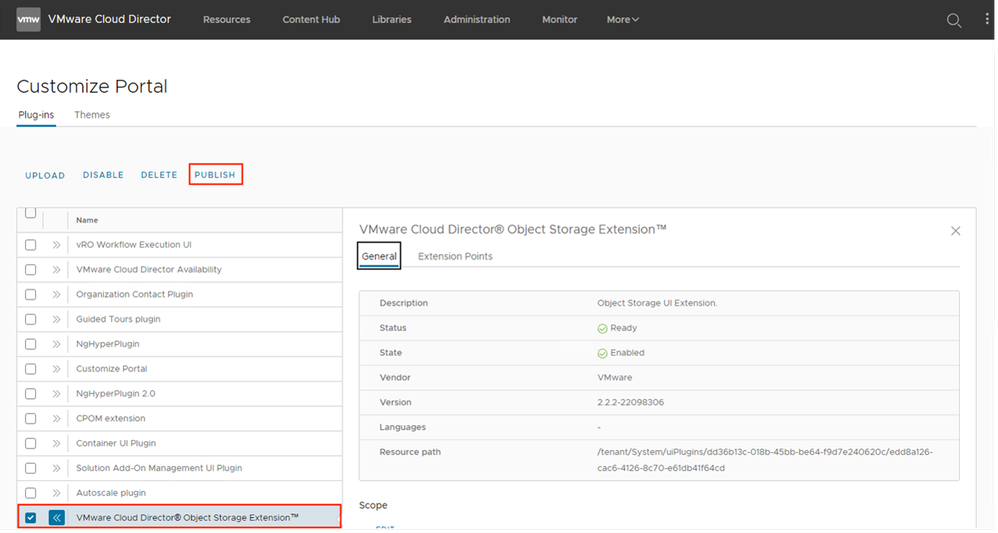
Task: Click details arrow icon for CPOM extension
Action: pyautogui.click(x=56, y=418)
